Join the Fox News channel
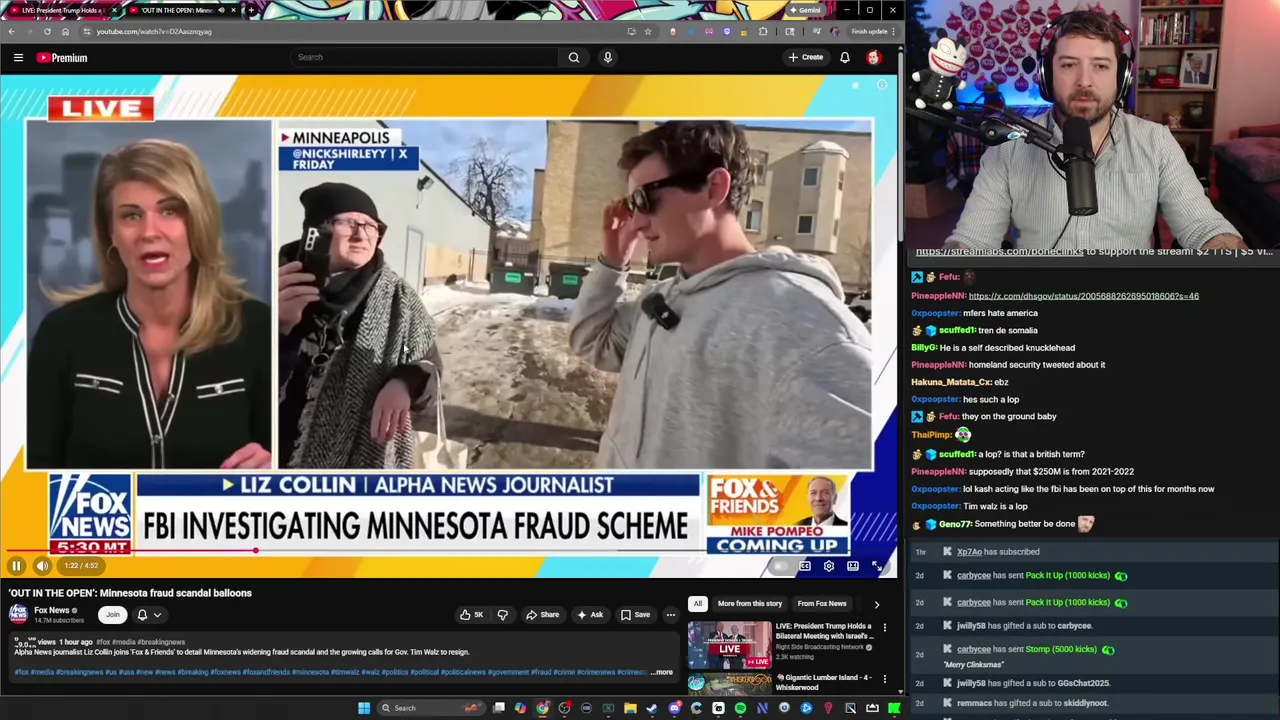Screen dimensions: 1280x720 113,615
